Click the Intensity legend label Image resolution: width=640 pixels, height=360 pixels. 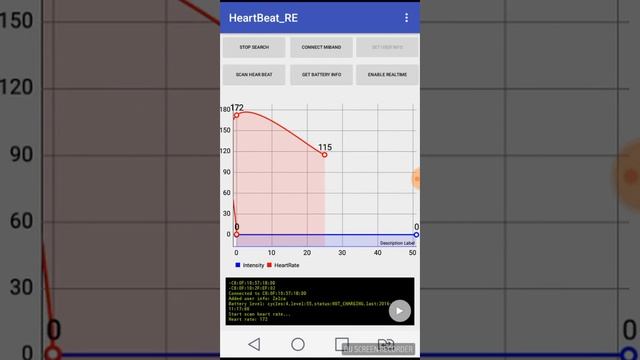point(253,265)
